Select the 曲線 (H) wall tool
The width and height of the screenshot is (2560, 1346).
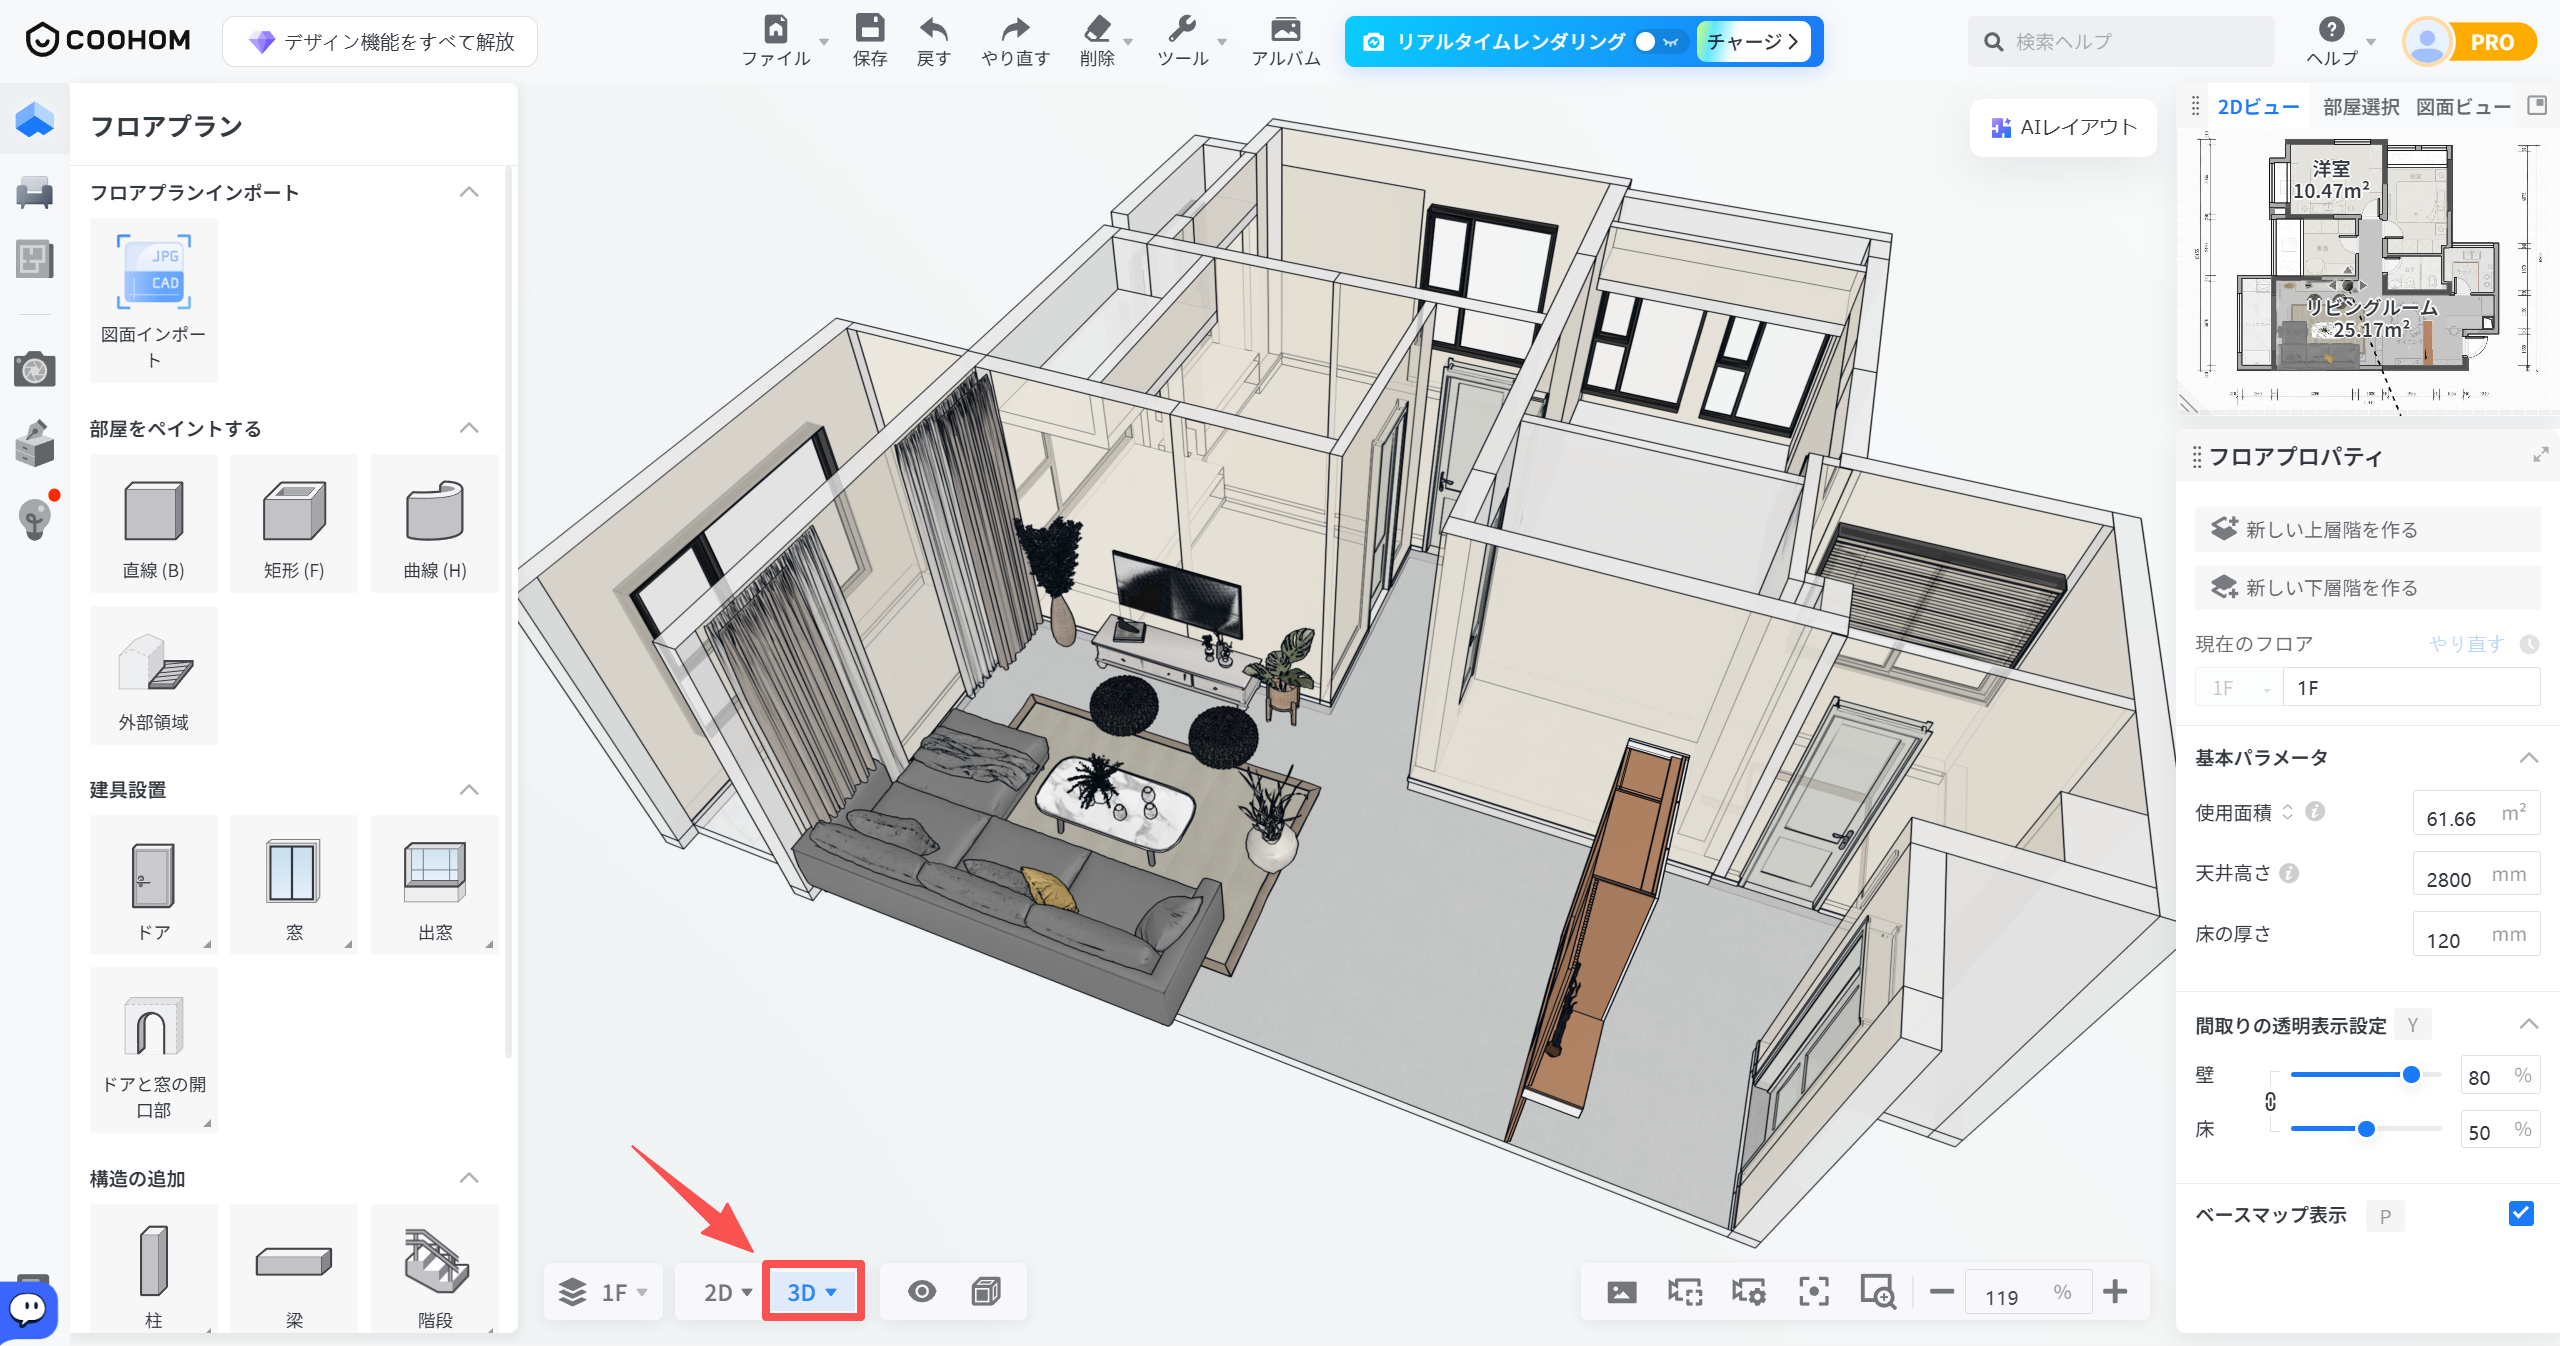(x=435, y=524)
